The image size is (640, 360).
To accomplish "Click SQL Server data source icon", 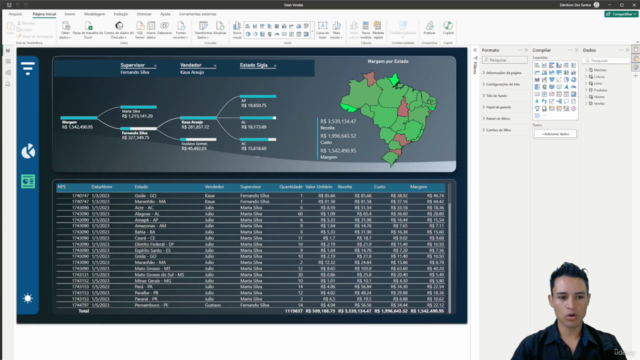I will 140,30.
